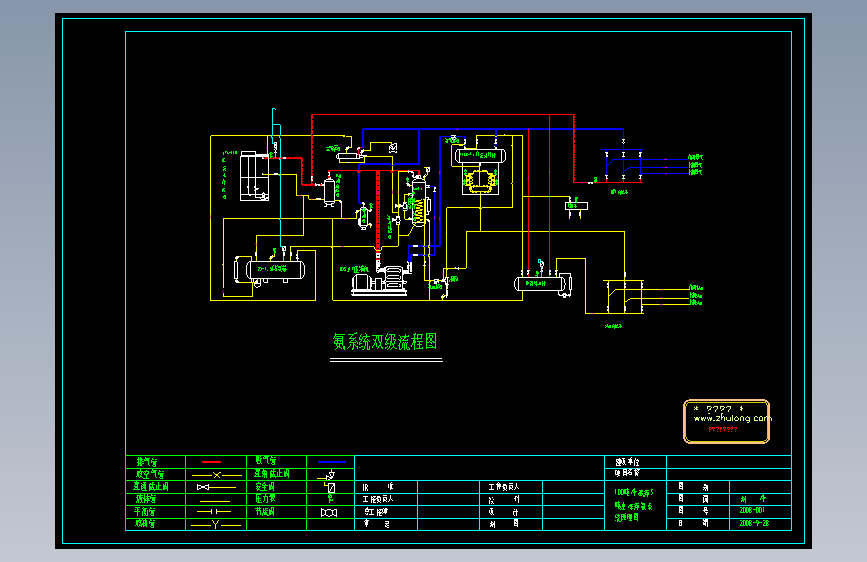Select the balance pipe legend symbol
867x562 pixels.
214,512
